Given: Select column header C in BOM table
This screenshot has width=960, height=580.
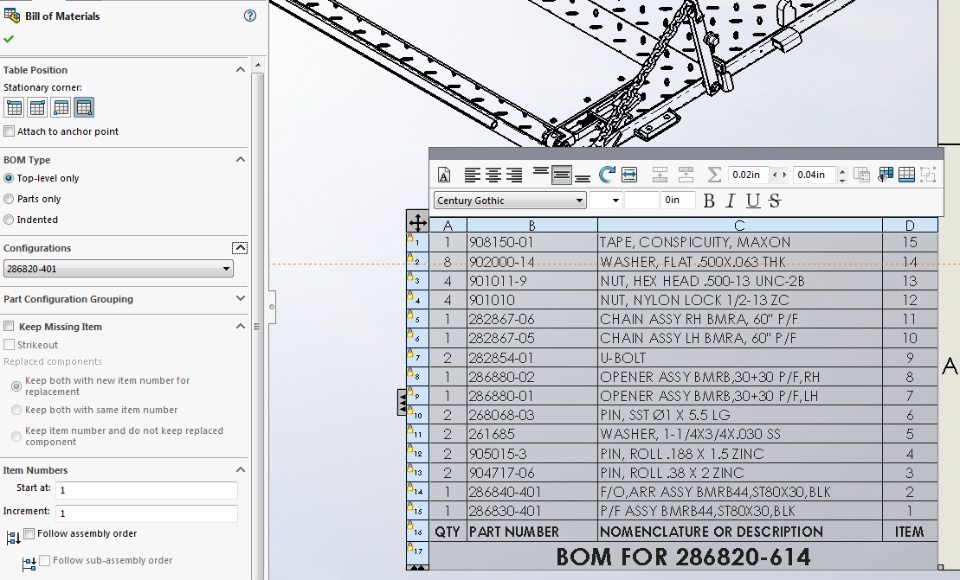Looking at the screenshot, I should pos(740,225).
